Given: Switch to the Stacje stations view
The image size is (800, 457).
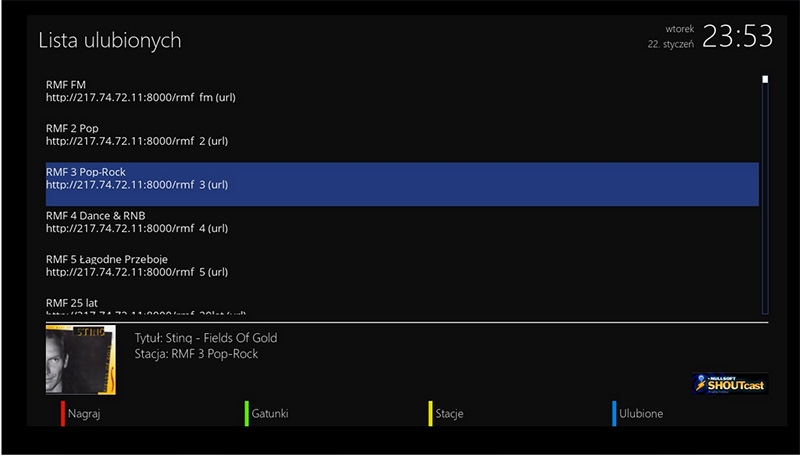Looking at the screenshot, I should pos(449,414).
